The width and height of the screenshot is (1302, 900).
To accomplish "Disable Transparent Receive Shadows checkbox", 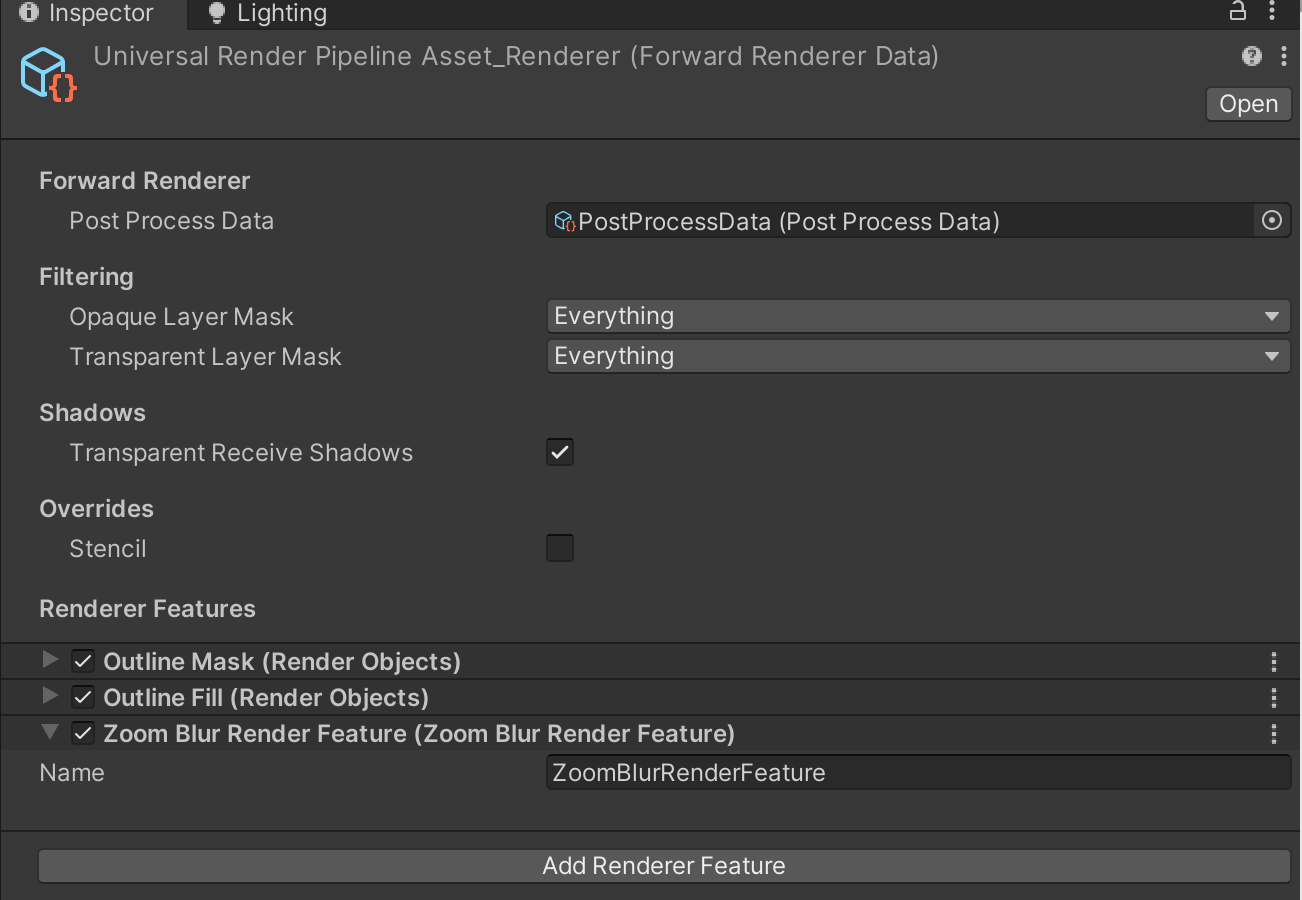I will (x=560, y=453).
